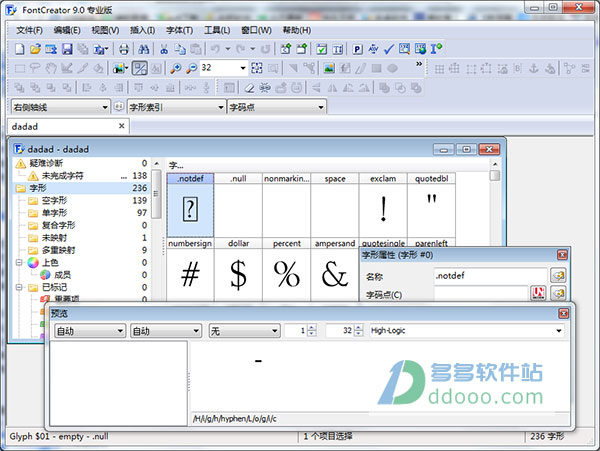Open Font properties (P) icon
The image size is (600, 451).
[x=357, y=49]
